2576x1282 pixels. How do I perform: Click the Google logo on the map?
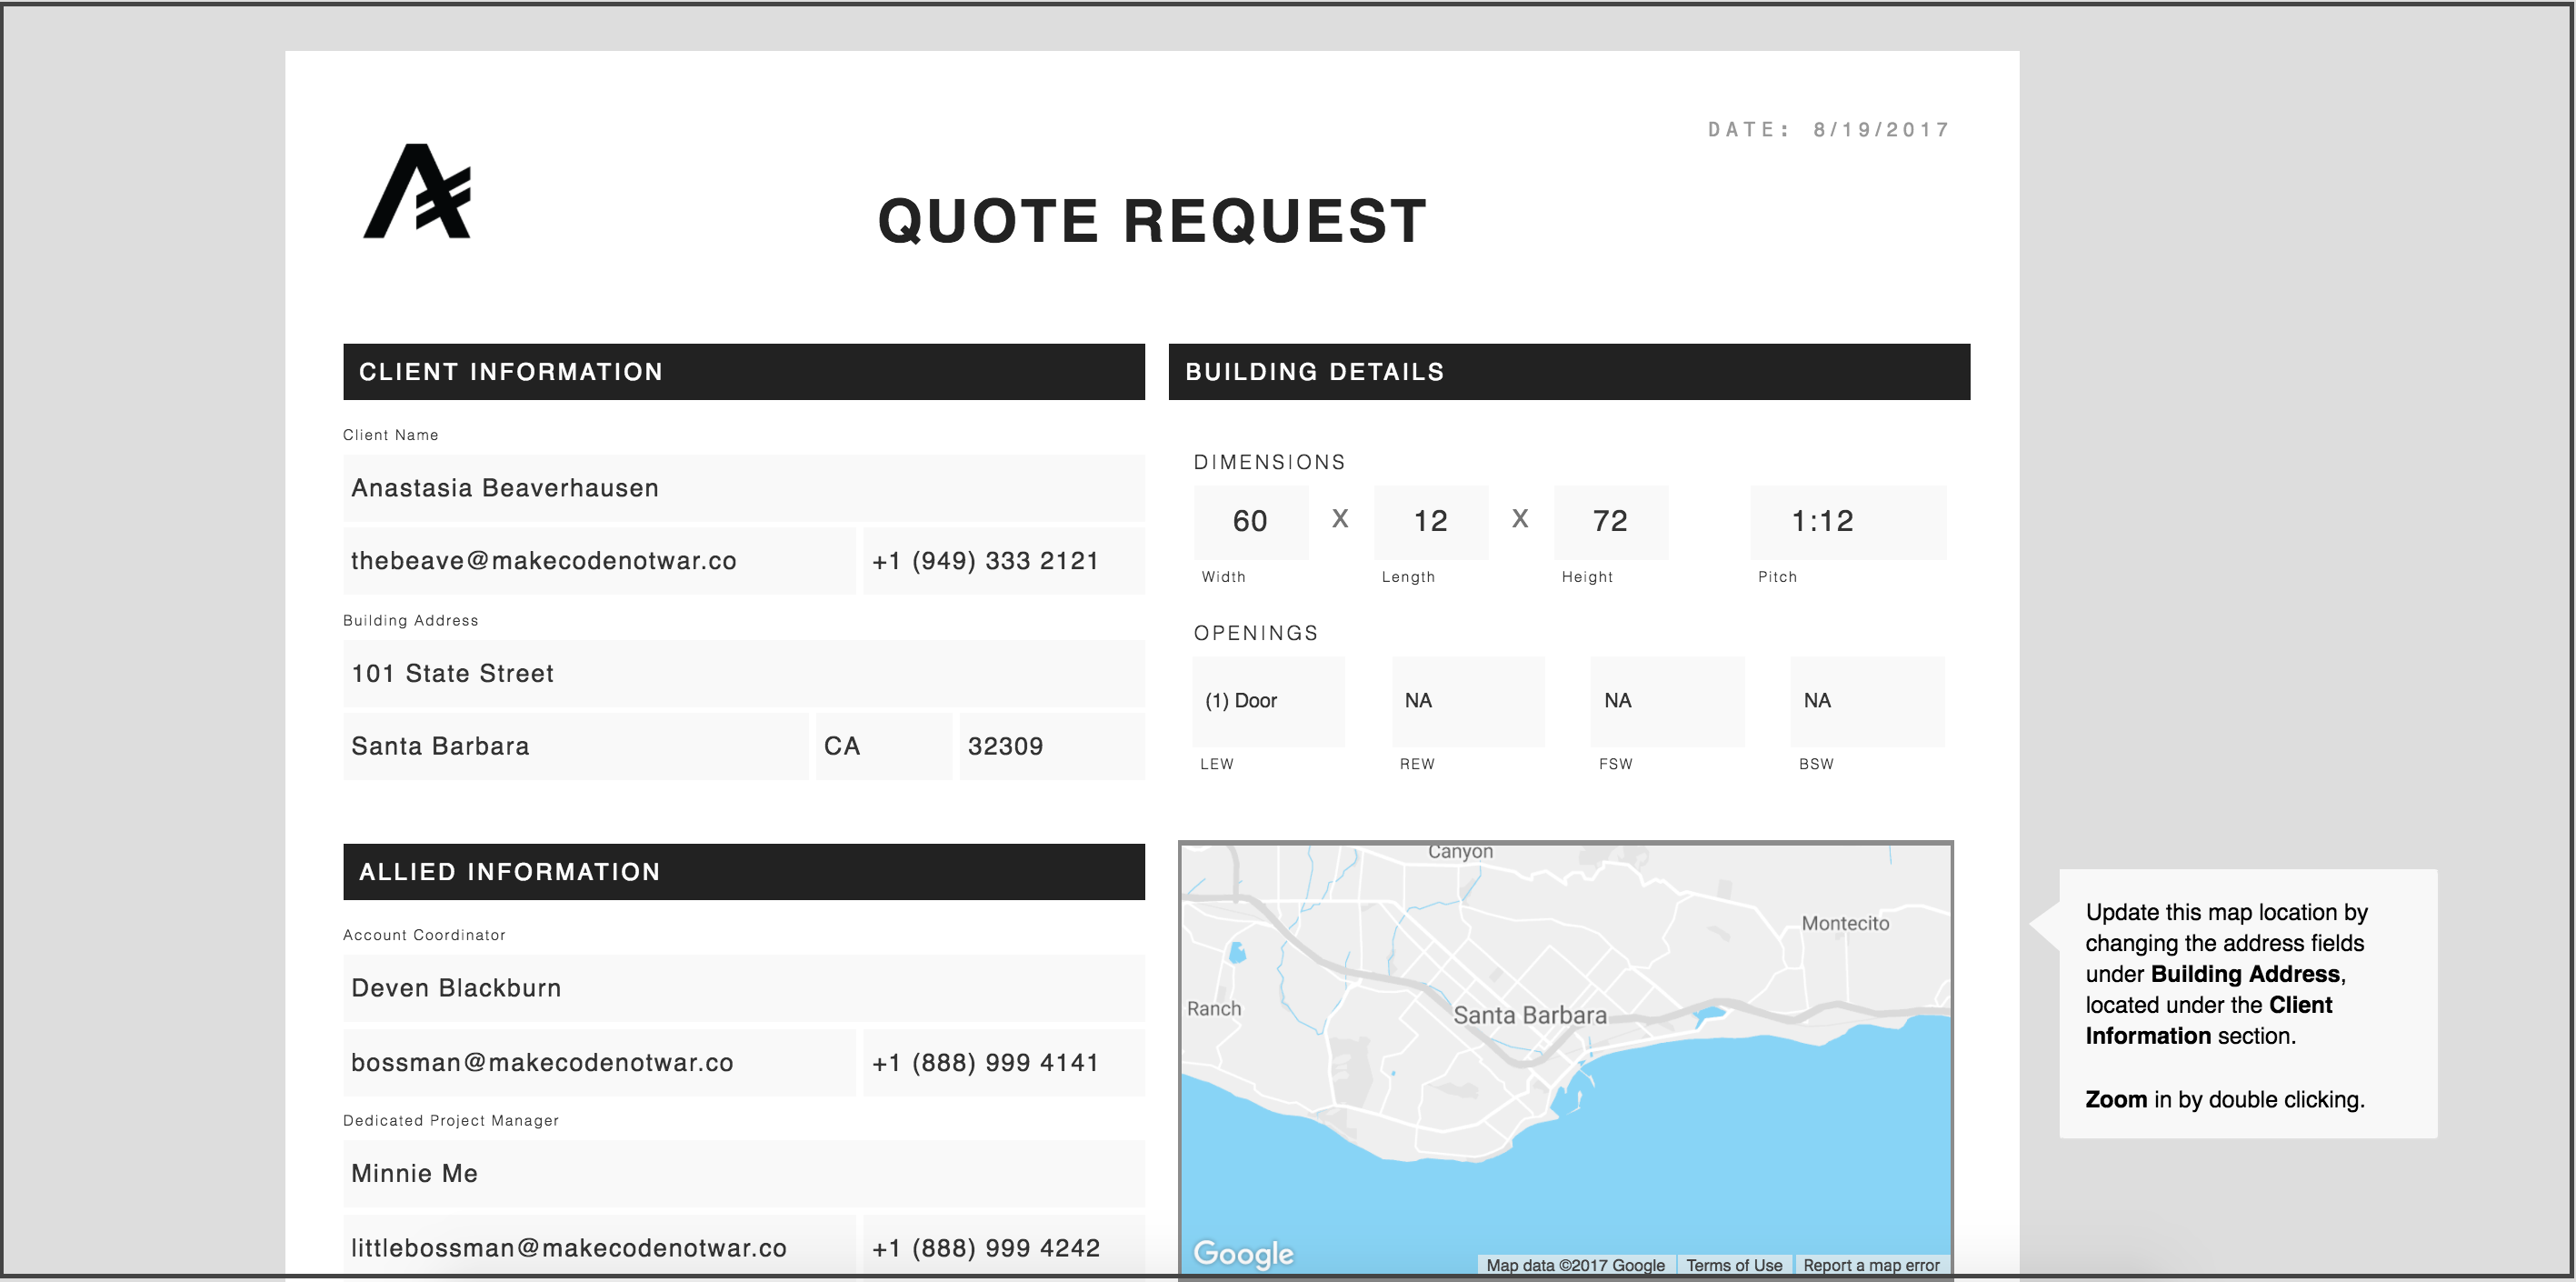1243,1253
